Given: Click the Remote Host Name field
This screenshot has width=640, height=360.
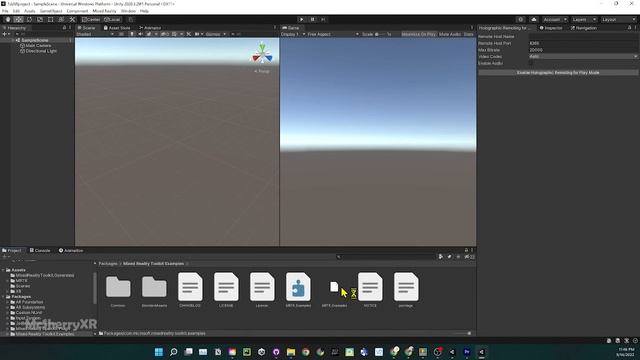Looking at the screenshot, I should [582, 36].
